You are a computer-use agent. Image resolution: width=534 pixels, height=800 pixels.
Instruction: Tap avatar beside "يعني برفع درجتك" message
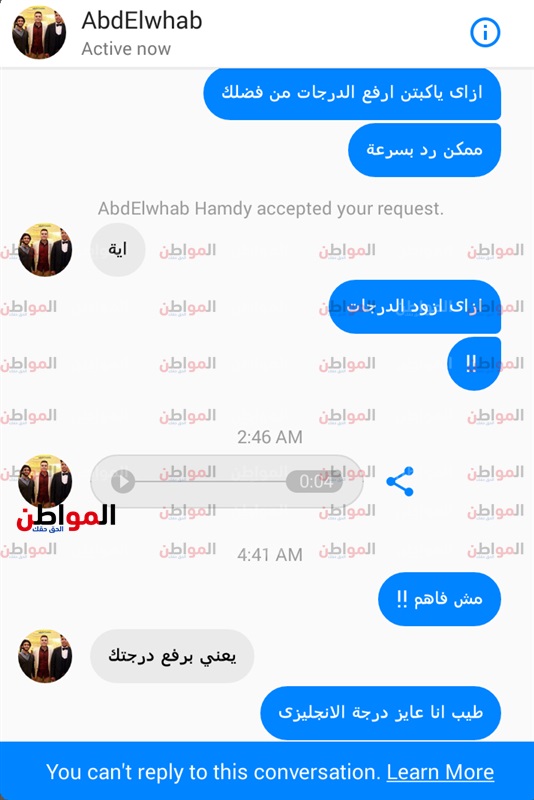point(45,656)
